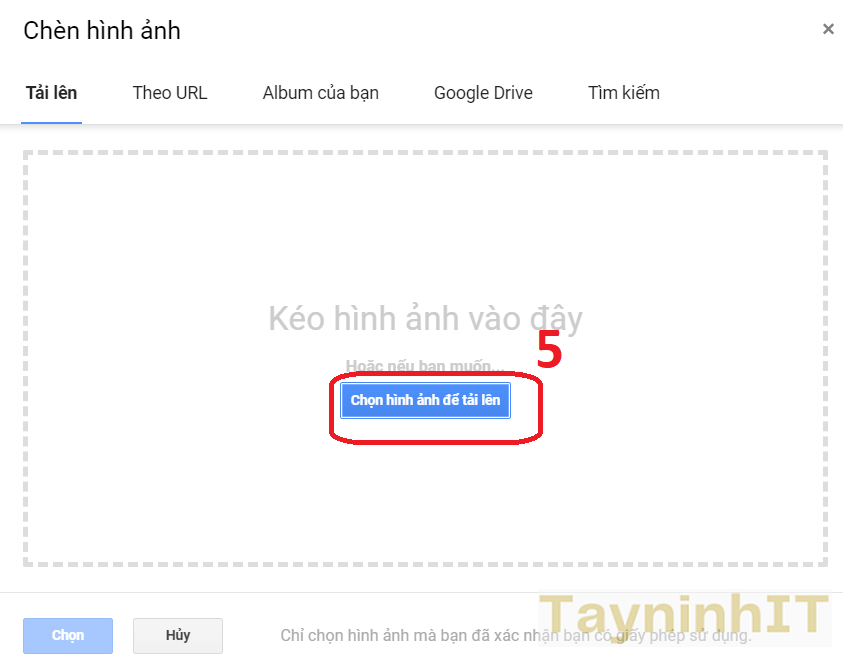The width and height of the screenshot is (847, 672).
Task: Go to the Google Drive tab
Action: click(x=483, y=93)
